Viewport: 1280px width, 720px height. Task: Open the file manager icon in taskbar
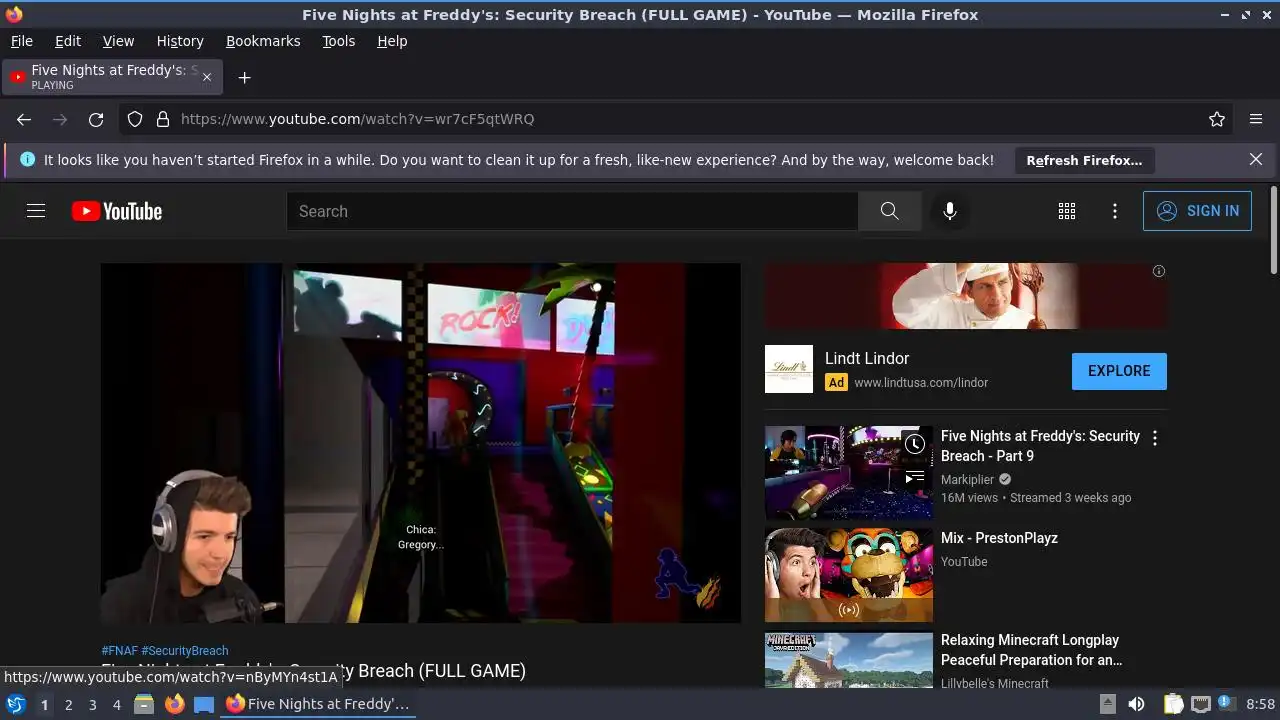coord(144,704)
